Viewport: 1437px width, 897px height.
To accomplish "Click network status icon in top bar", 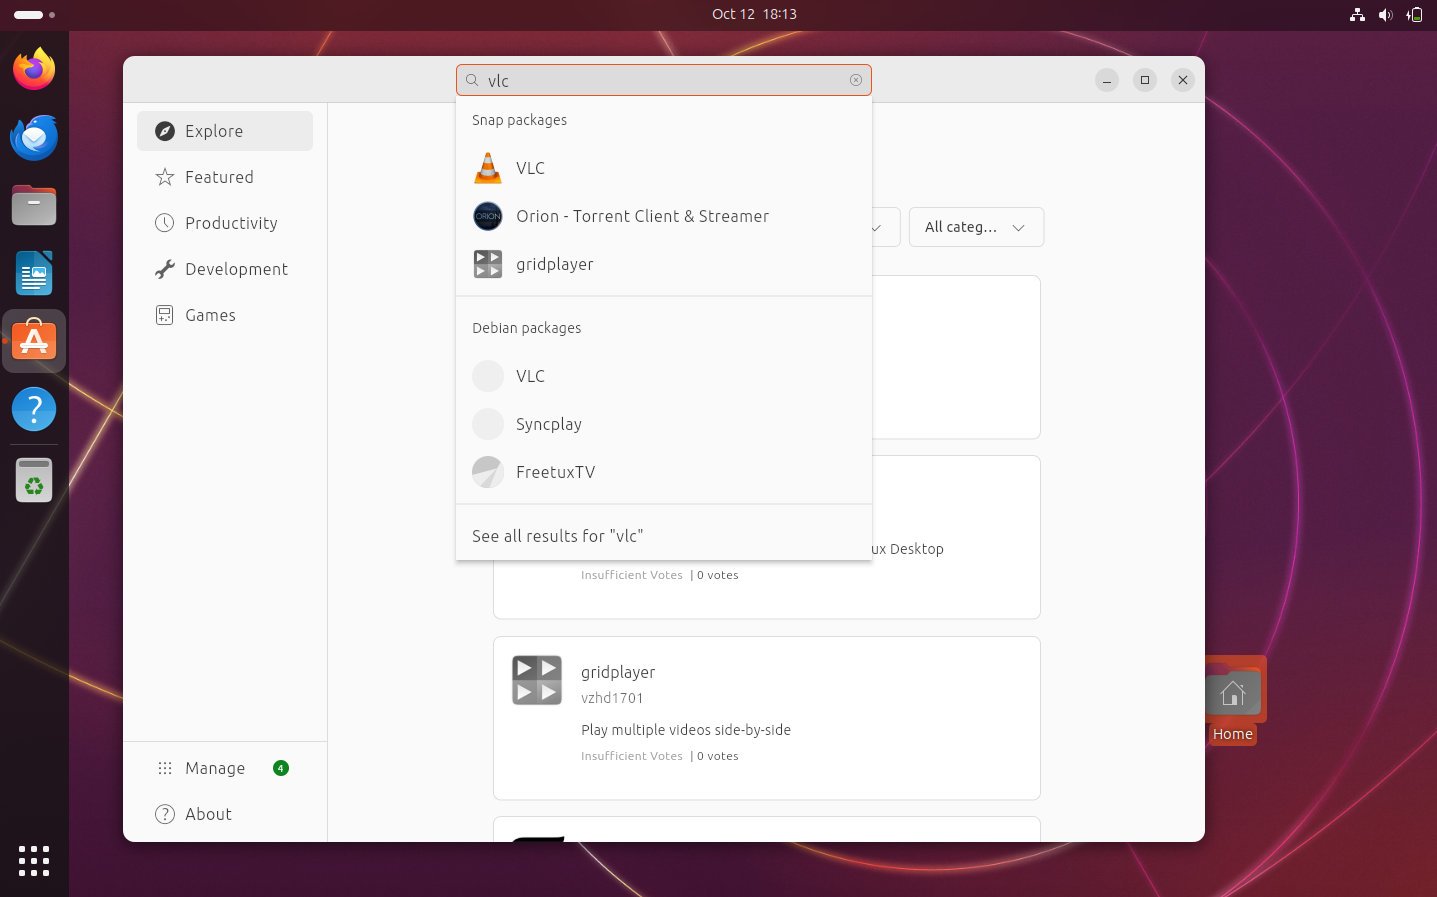I will coord(1357,14).
